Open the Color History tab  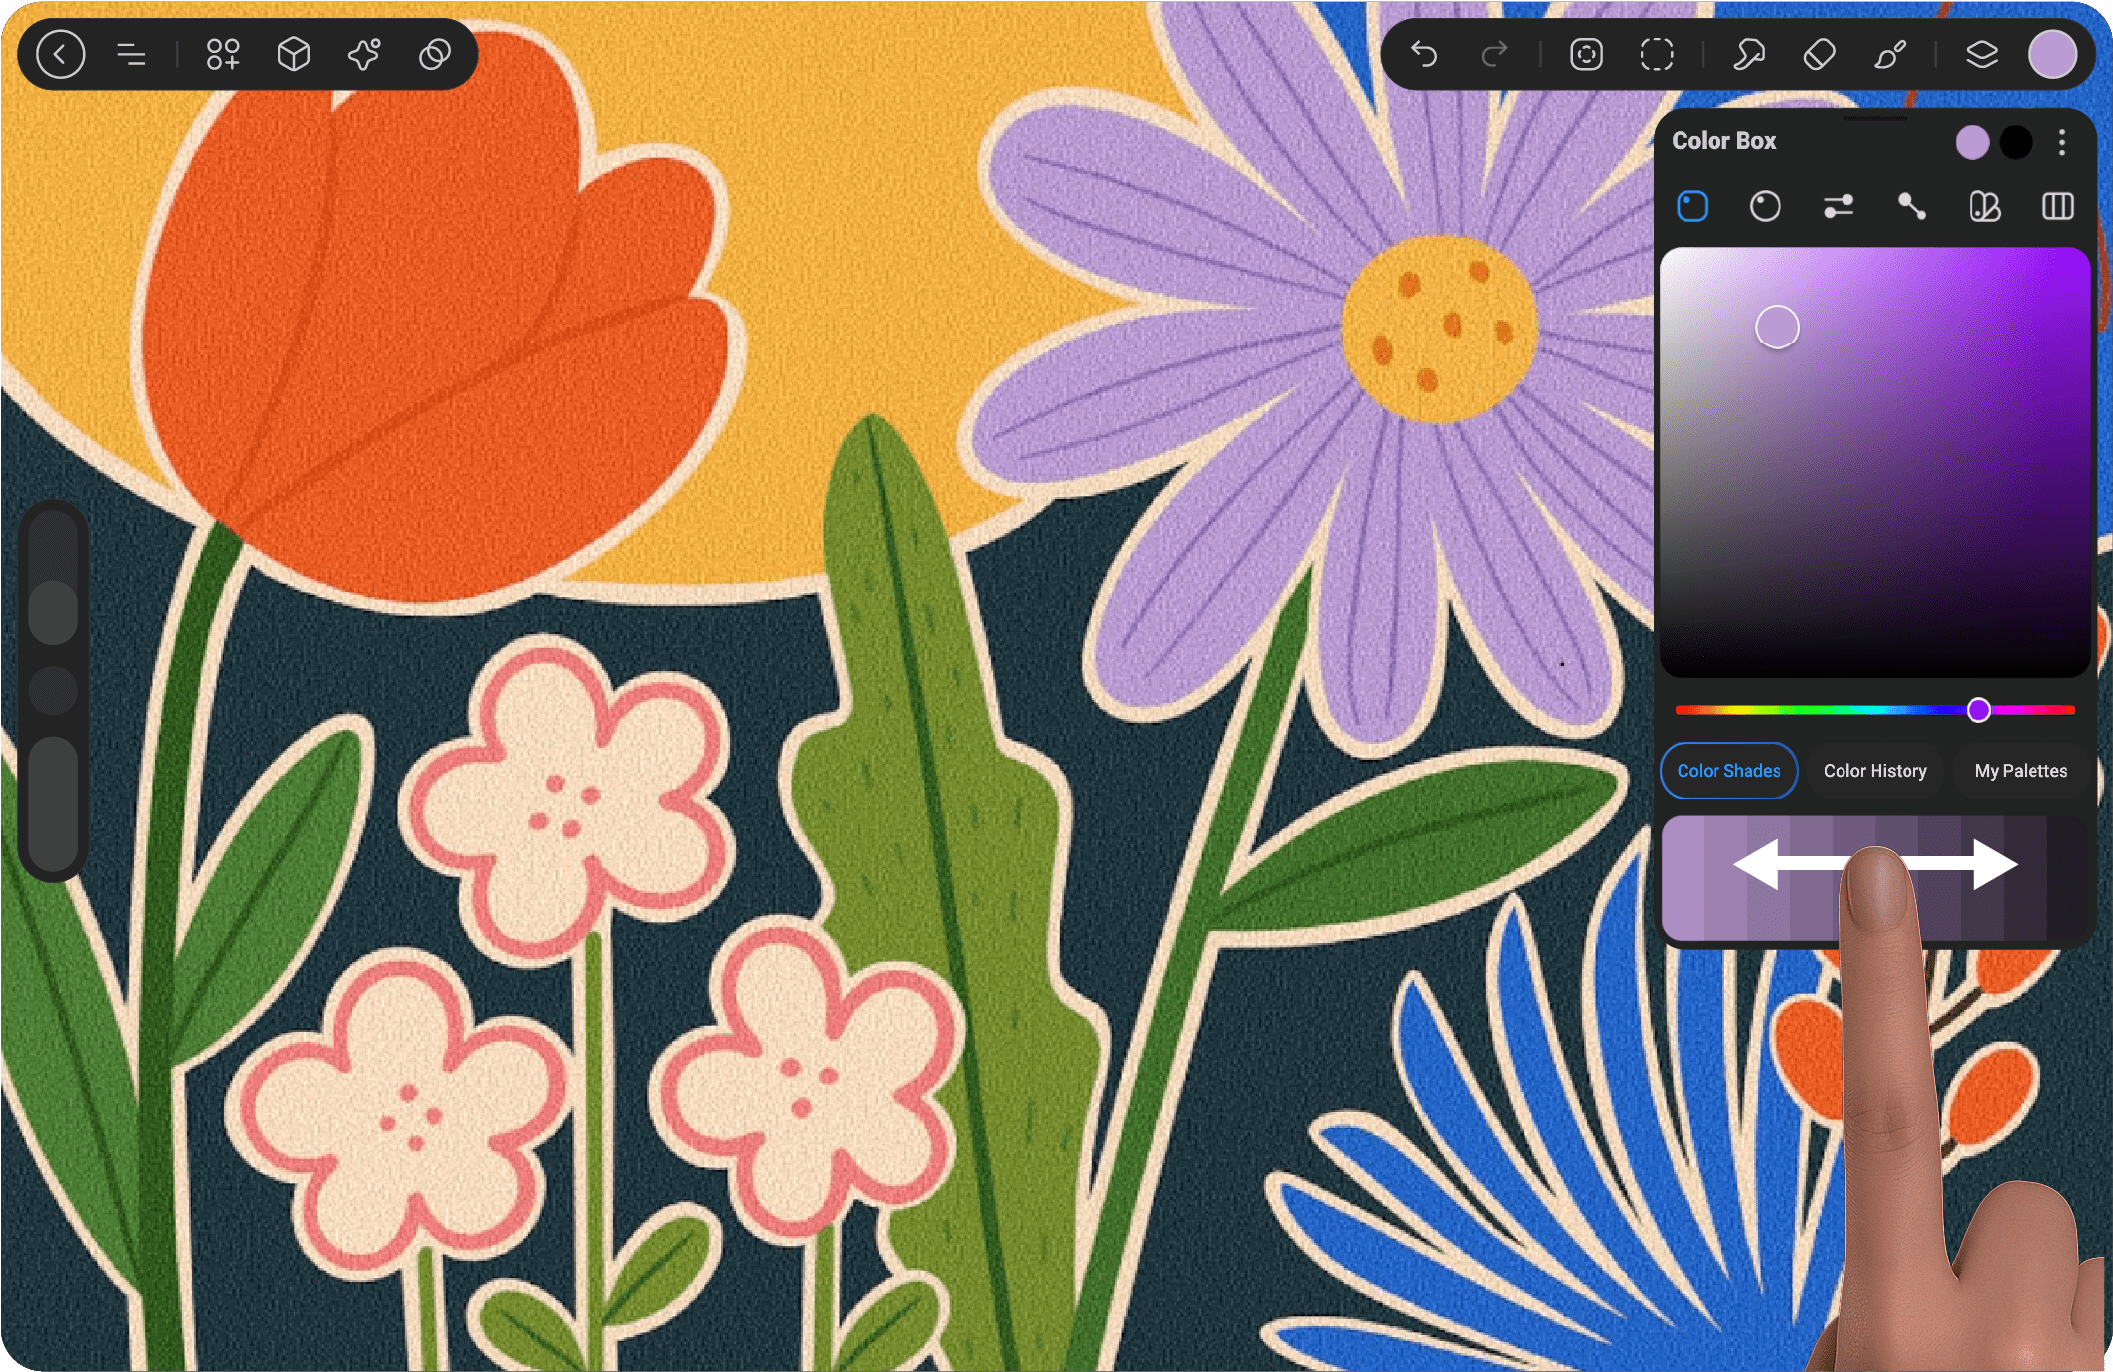pos(1874,771)
